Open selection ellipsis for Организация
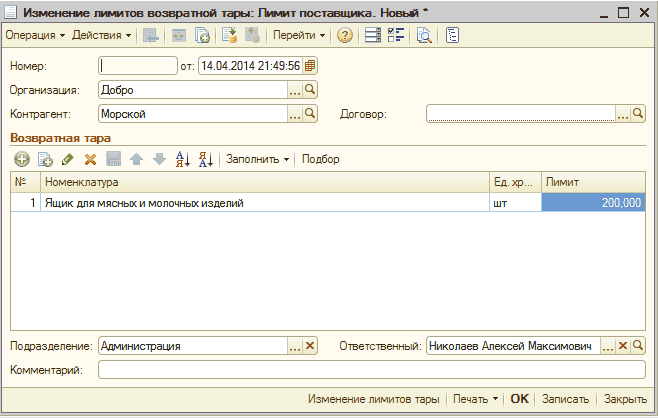This screenshot has height=418, width=658. pos(295,90)
